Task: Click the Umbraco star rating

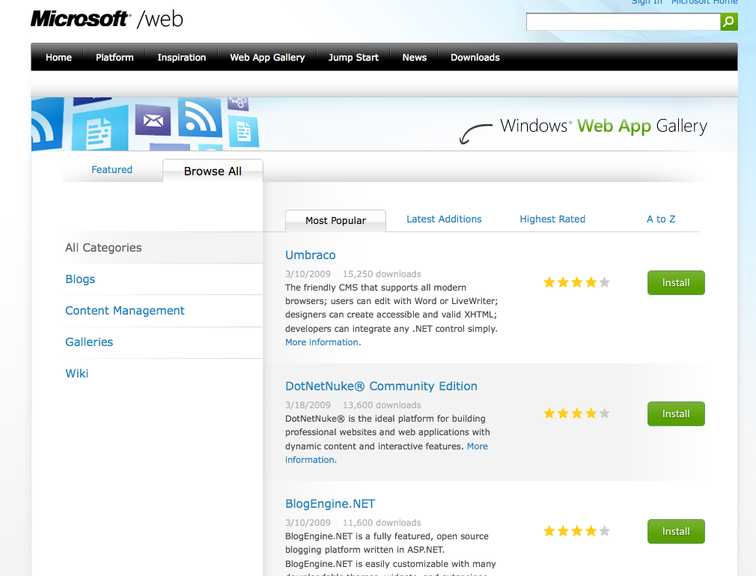Action: (x=576, y=283)
